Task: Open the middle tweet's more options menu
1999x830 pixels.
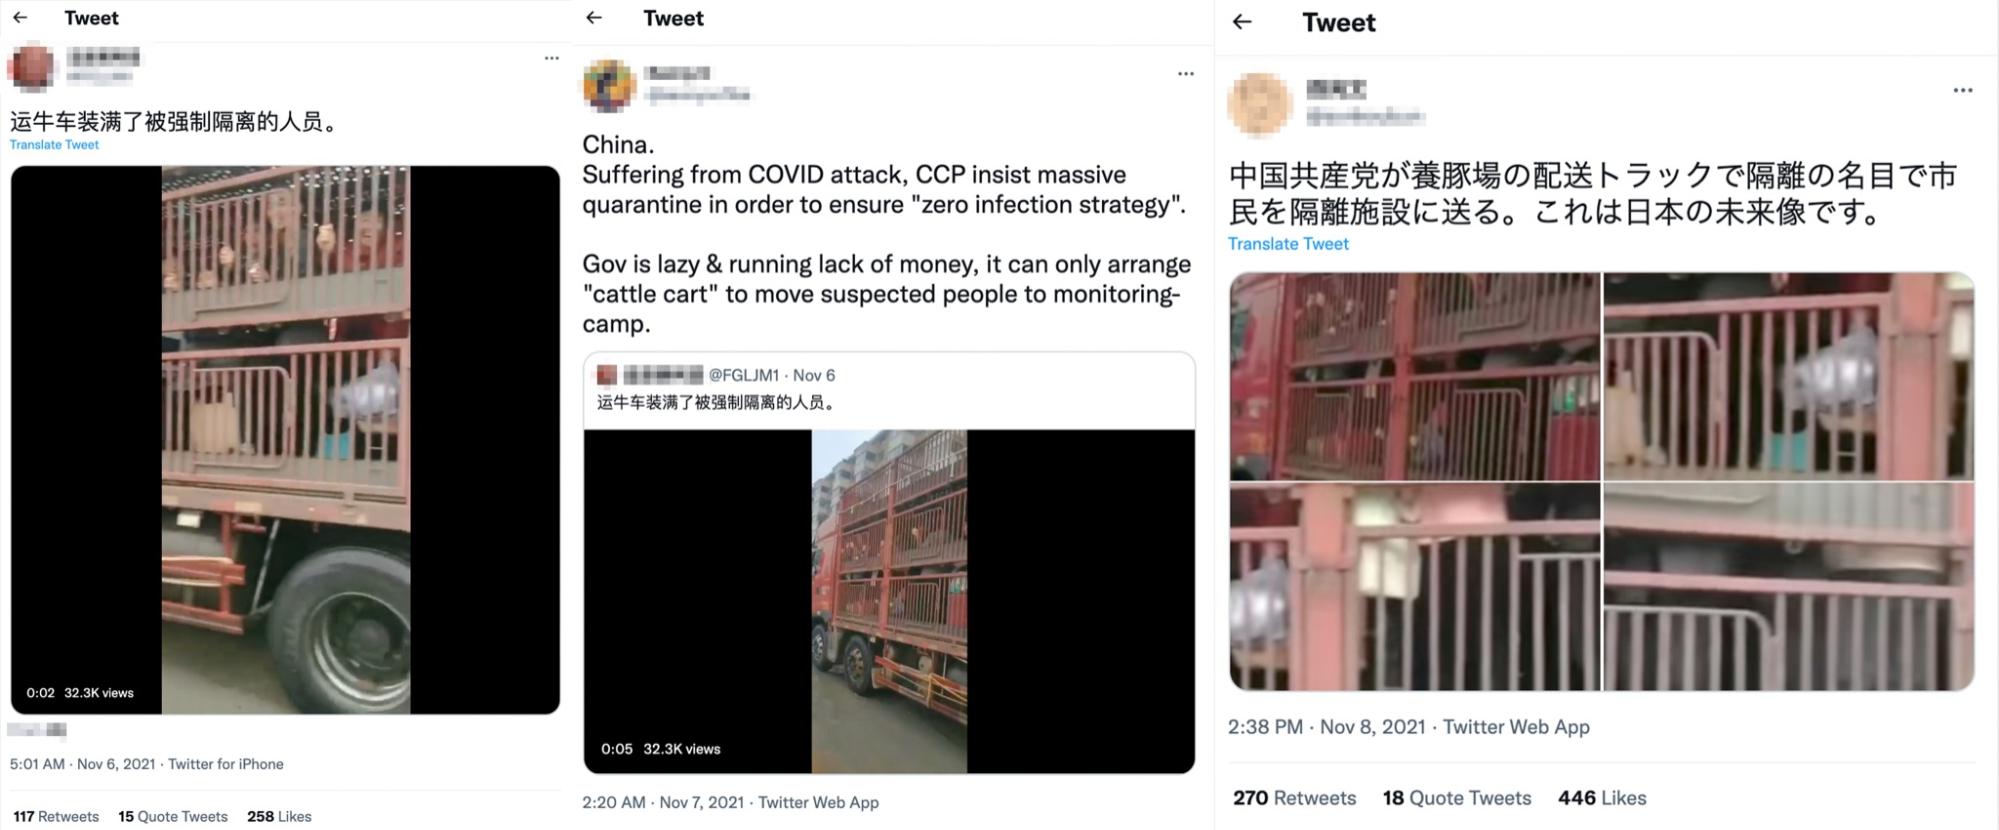Action: [1185, 74]
